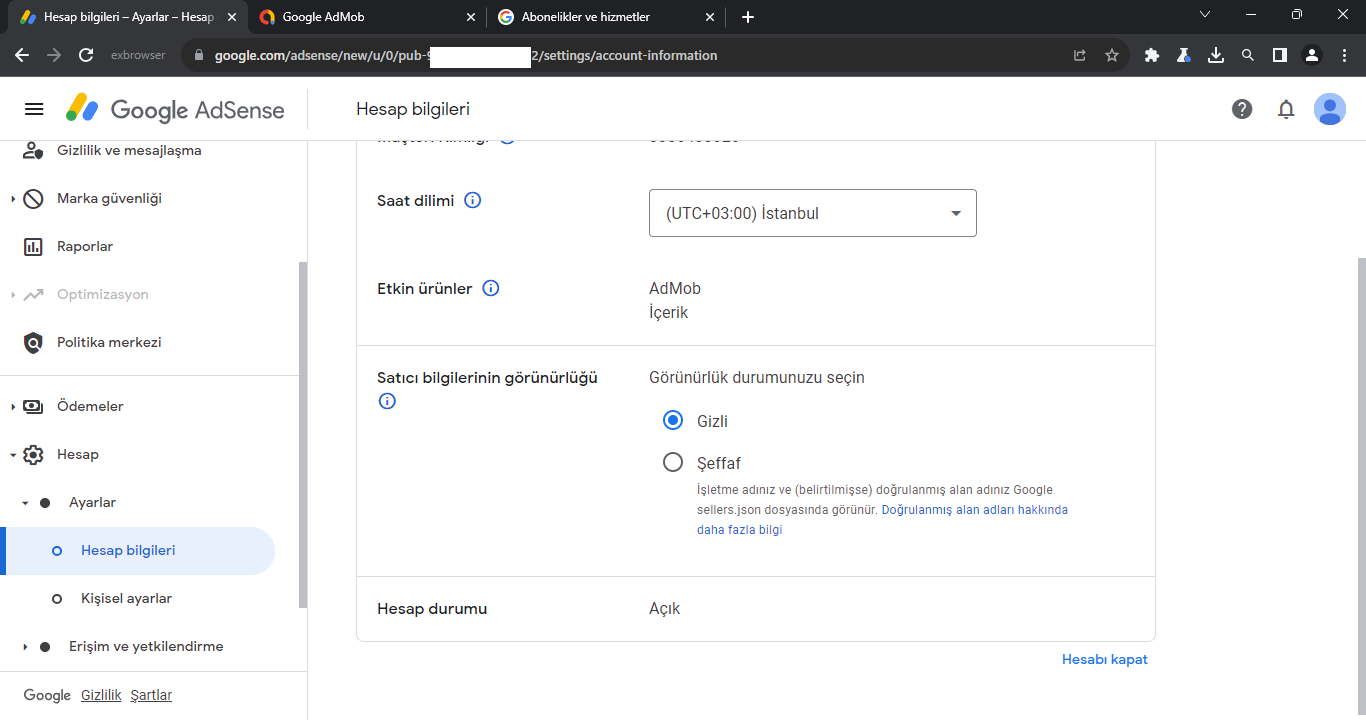Viewport: 1366px width, 720px height.
Task: Click the Hesap durumu label
Action: tap(432, 609)
